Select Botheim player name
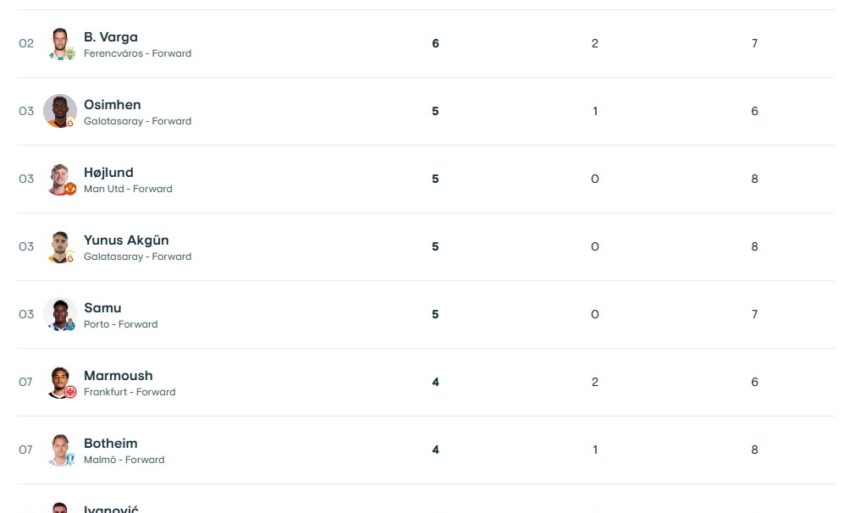Viewport: 855px width, 513px height. click(110, 443)
